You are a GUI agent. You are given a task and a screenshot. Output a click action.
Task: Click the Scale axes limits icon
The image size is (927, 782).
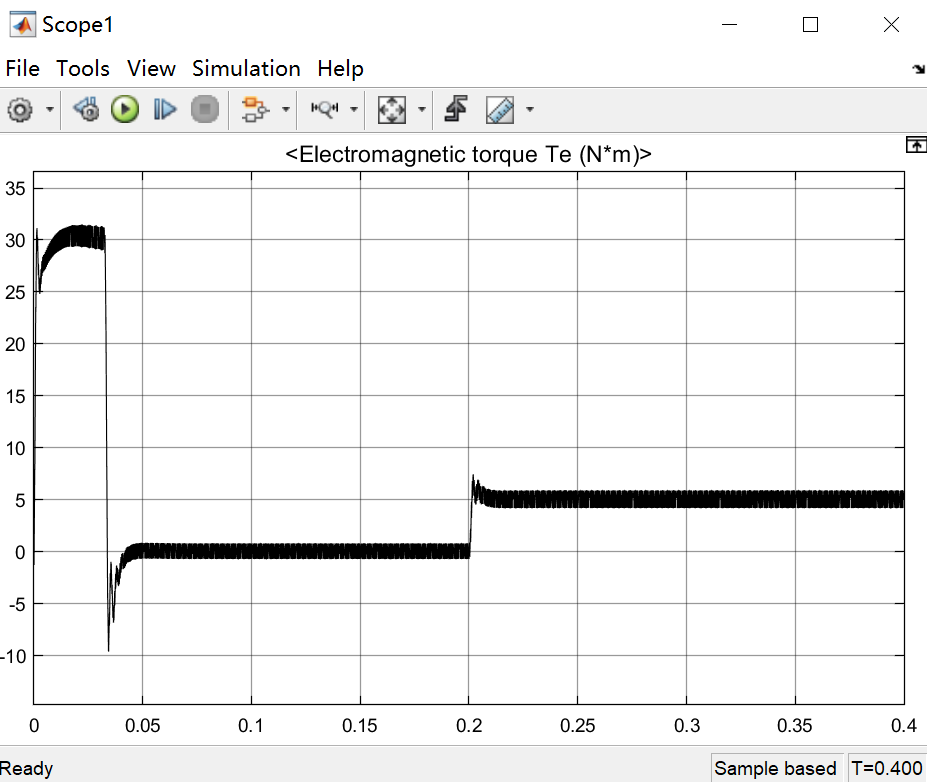tap(391, 110)
